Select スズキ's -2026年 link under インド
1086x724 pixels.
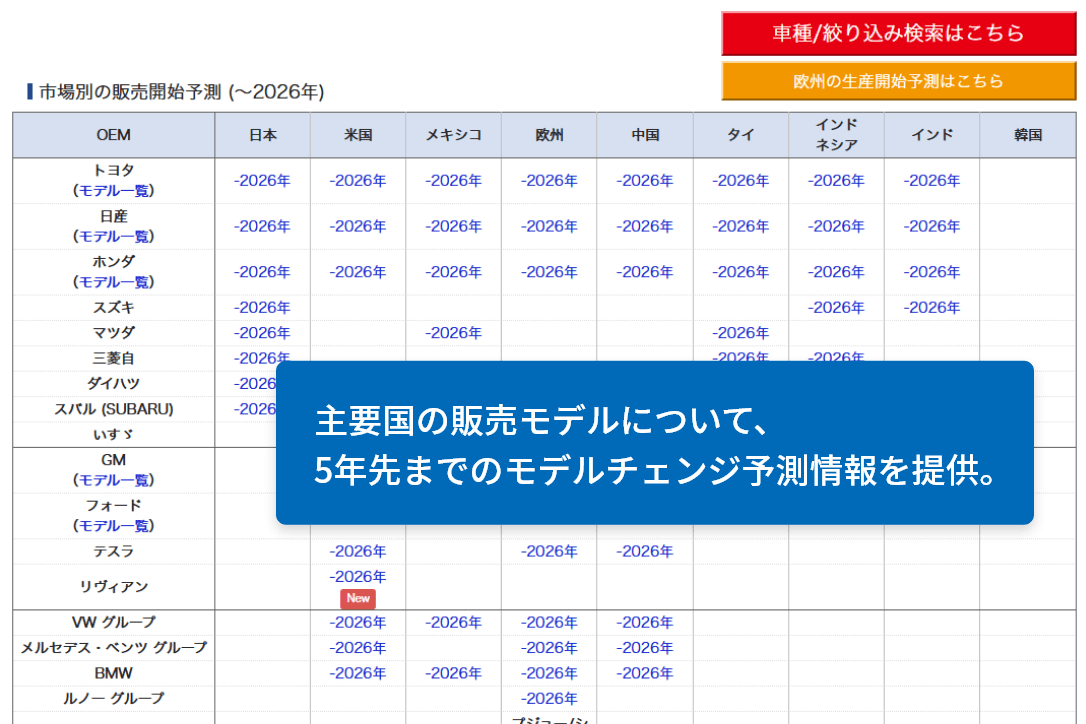pos(932,308)
